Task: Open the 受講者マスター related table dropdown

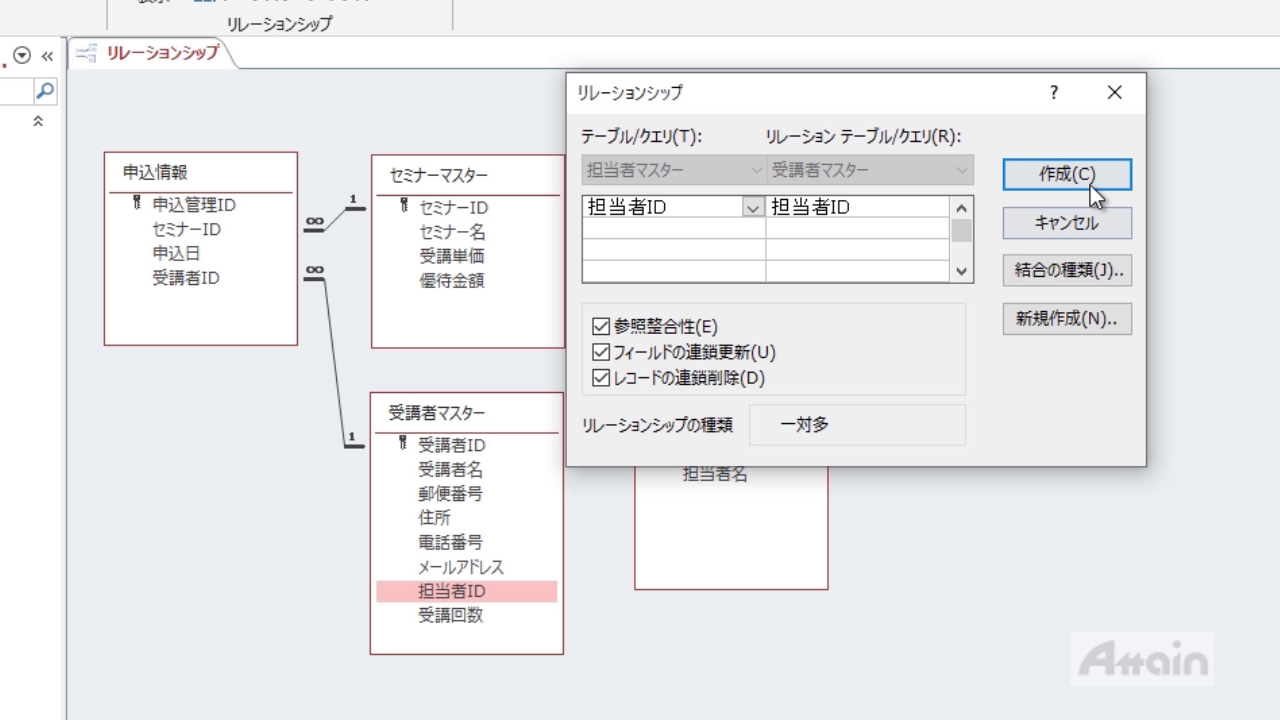Action: 961,170
